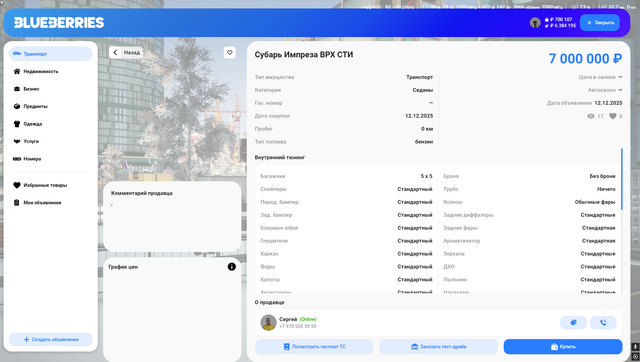Click Посмотреть паспорт ТС button
This screenshot has height=362, width=640.
pyautogui.click(x=314, y=347)
